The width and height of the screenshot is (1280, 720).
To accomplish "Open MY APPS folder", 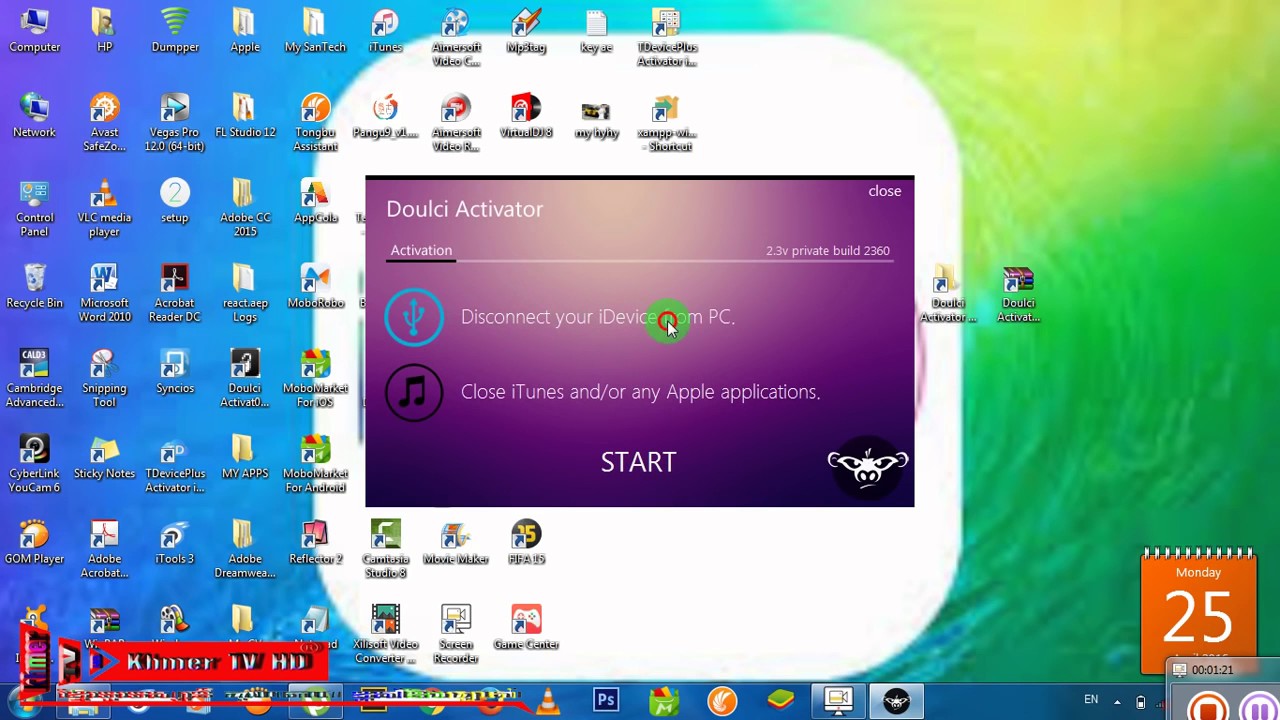I will (245, 456).
